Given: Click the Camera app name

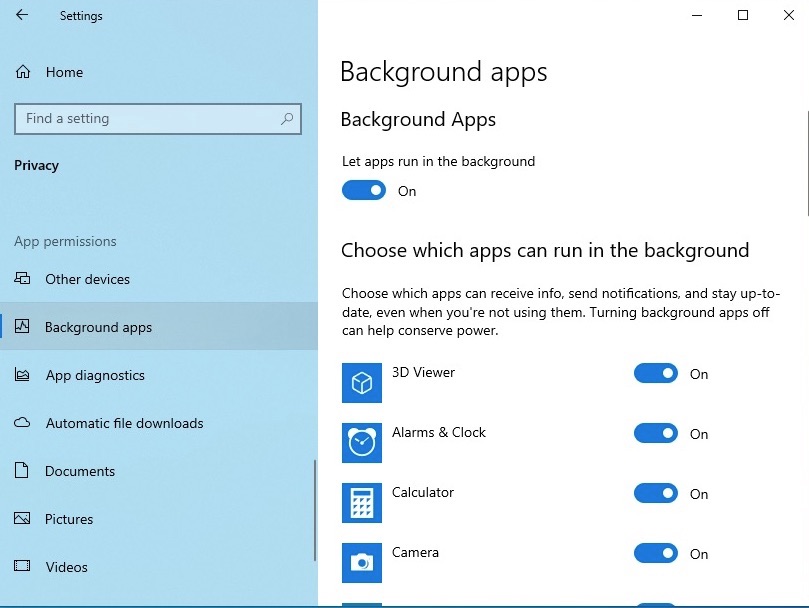Looking at the screenshot, I should [415, 552].
